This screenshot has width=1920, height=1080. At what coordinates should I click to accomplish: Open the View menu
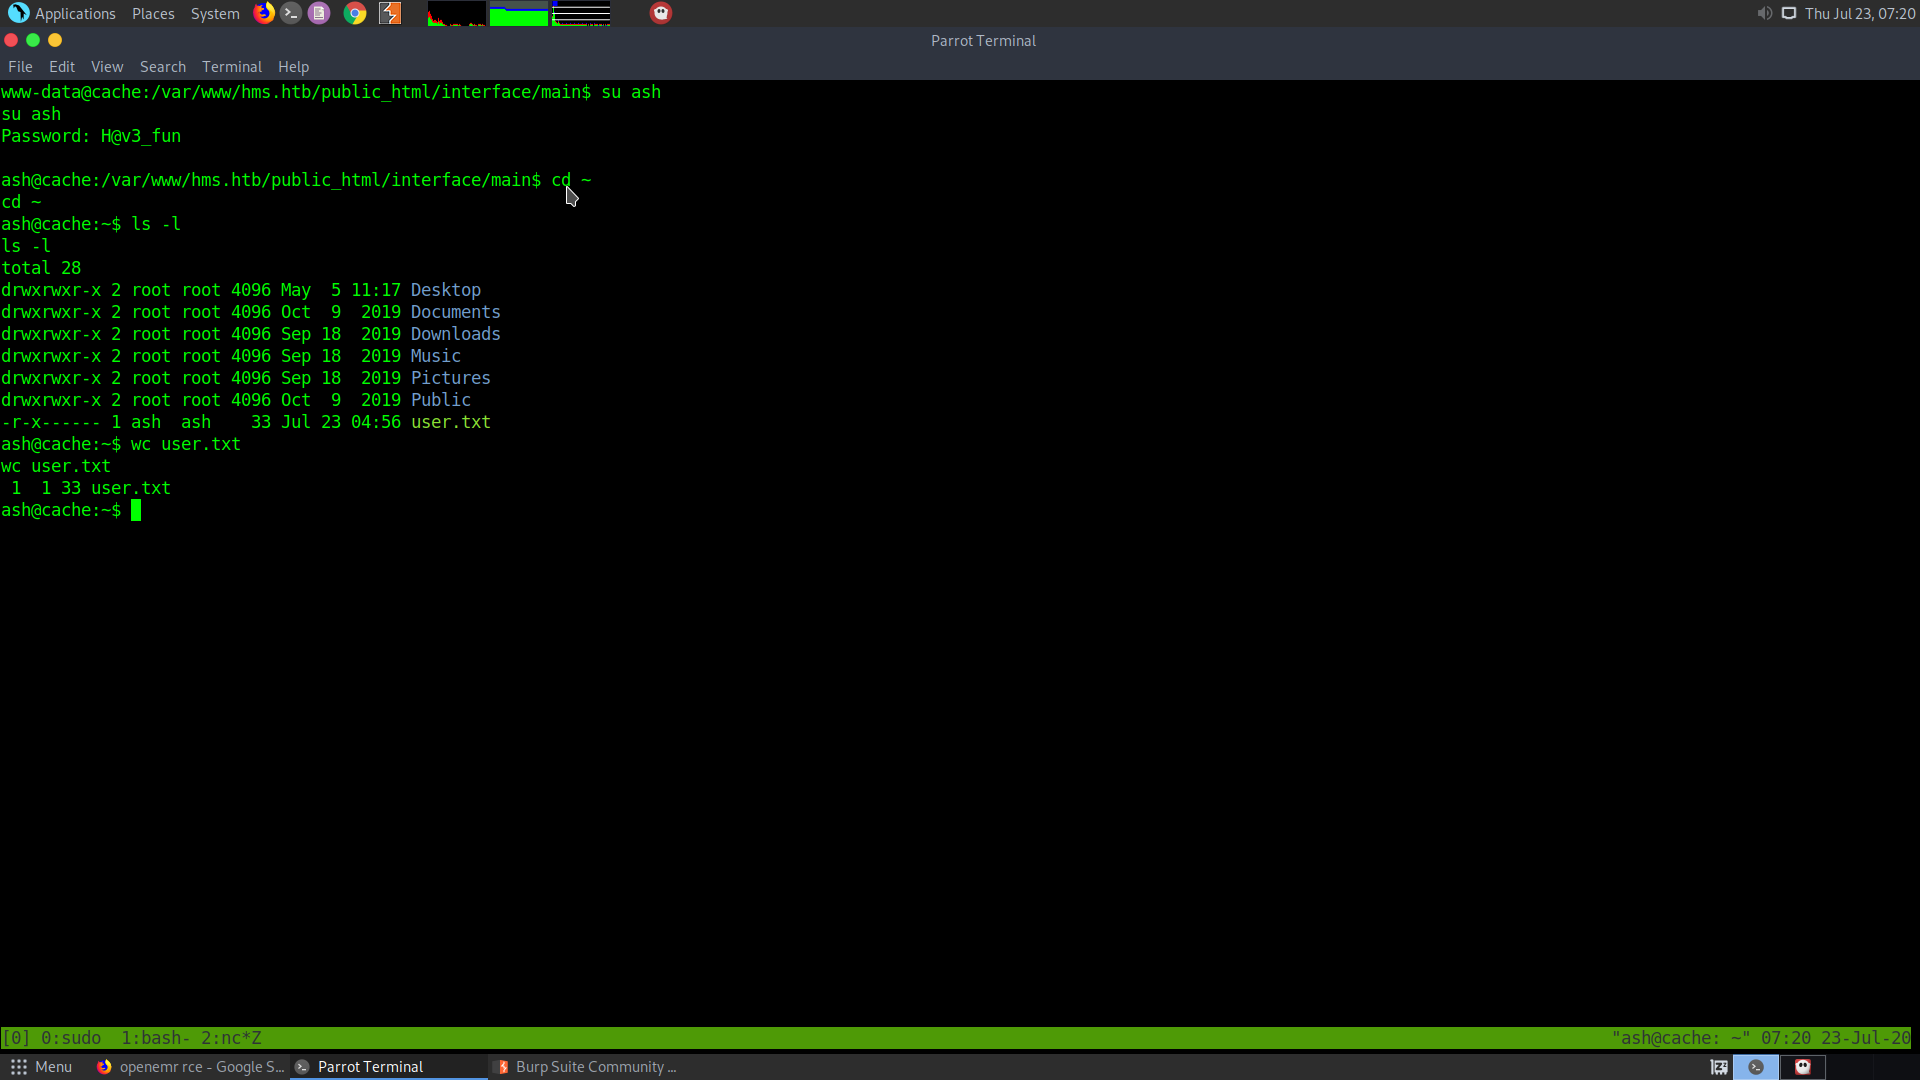(x=106, y=67)
